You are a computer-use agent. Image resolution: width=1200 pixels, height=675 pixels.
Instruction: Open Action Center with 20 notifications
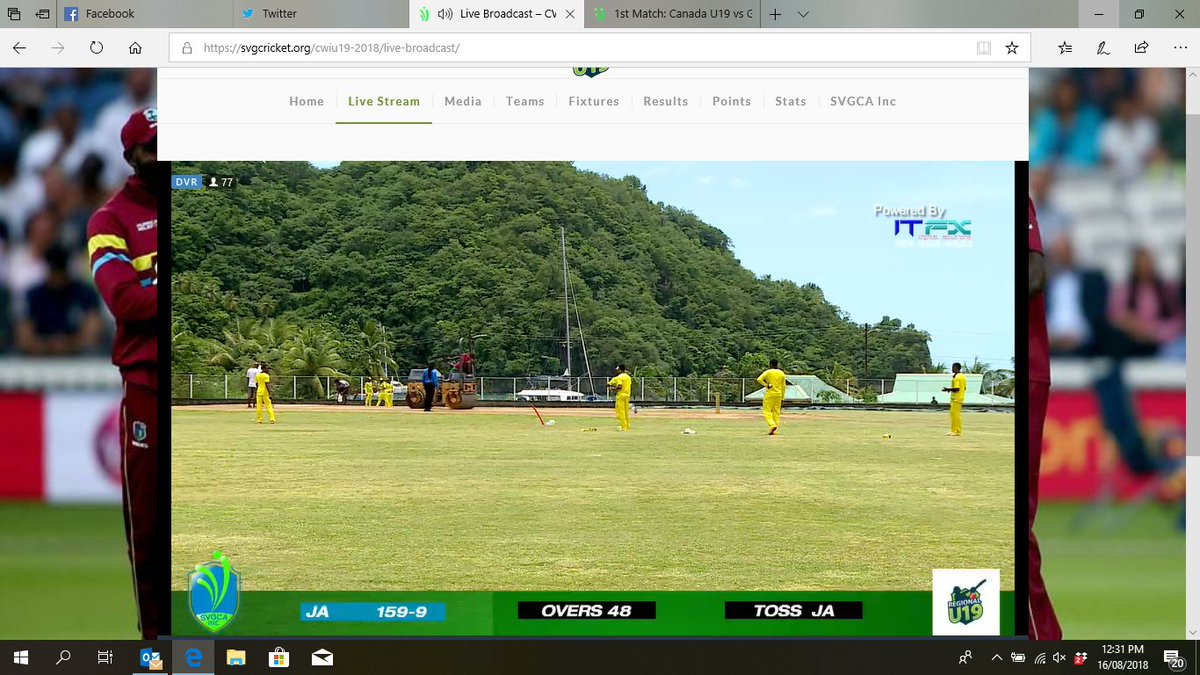1172,658
